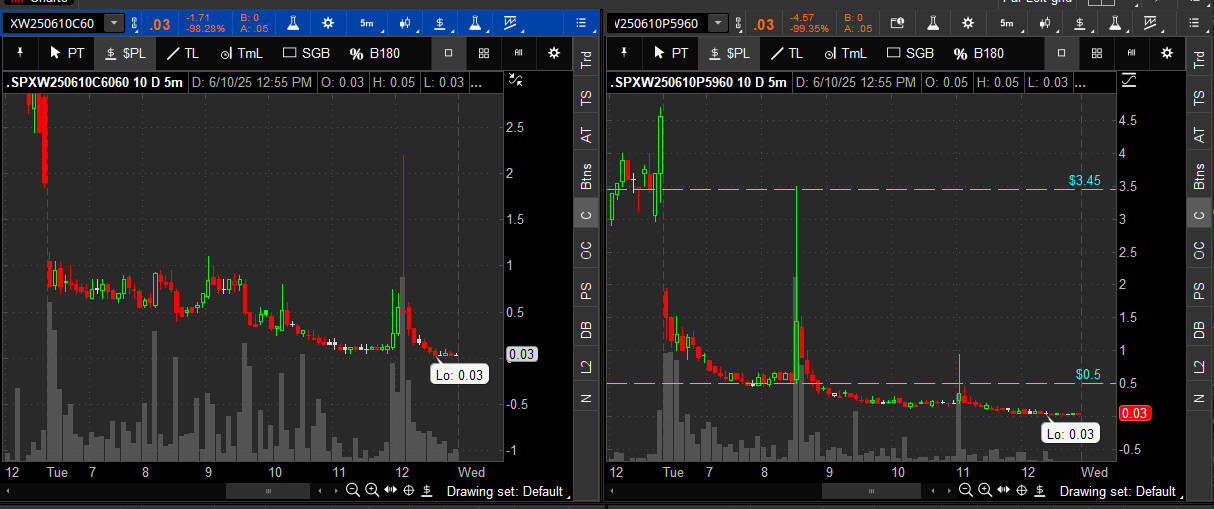Expand the 5m timeframe menu in right chart
1214x509 pixels.
tap(1006, 22)
